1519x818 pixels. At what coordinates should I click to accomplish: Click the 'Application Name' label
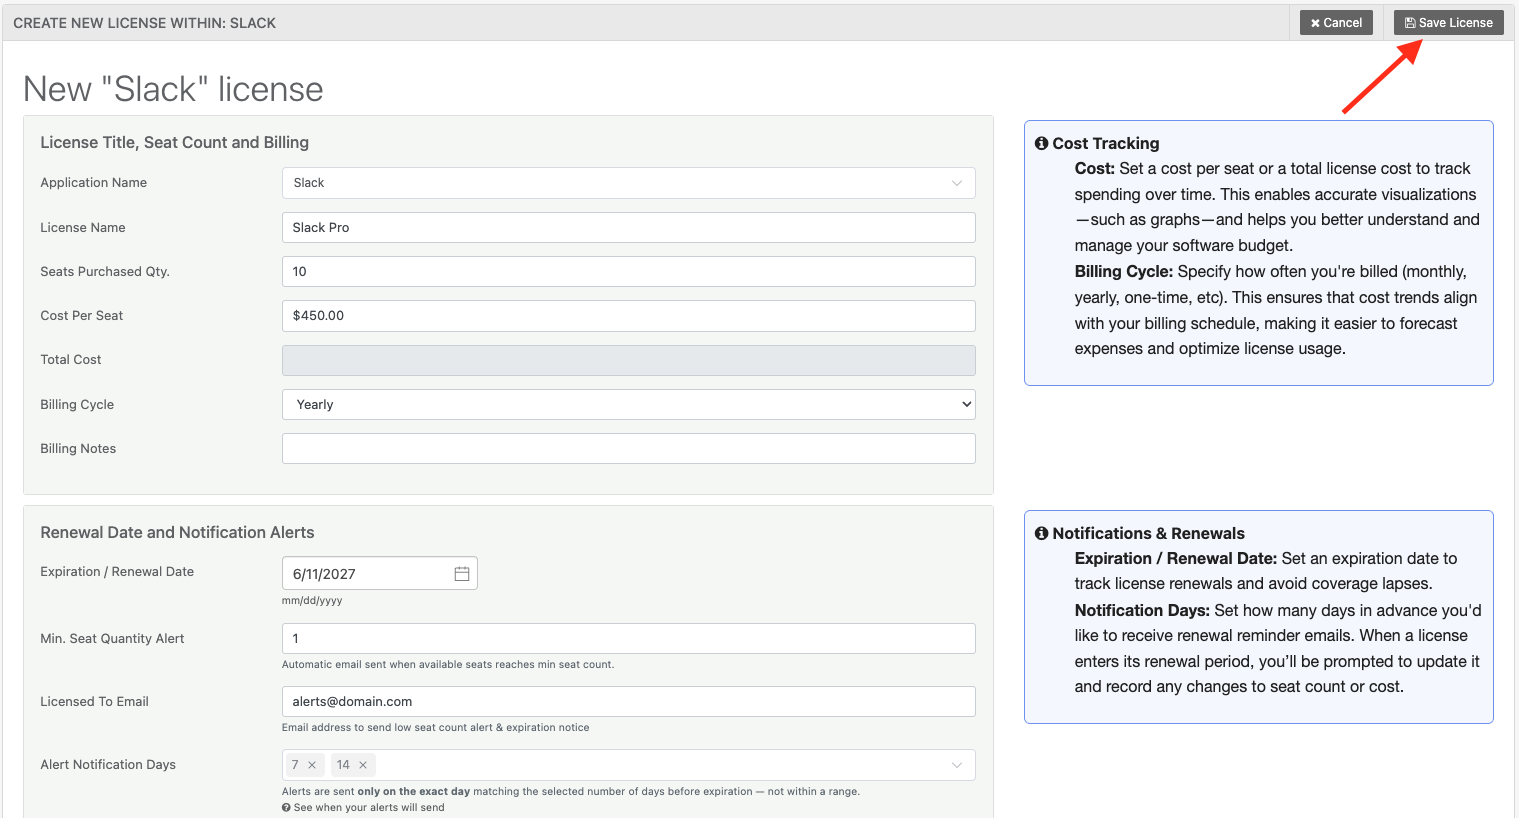[x=93, y=182]
